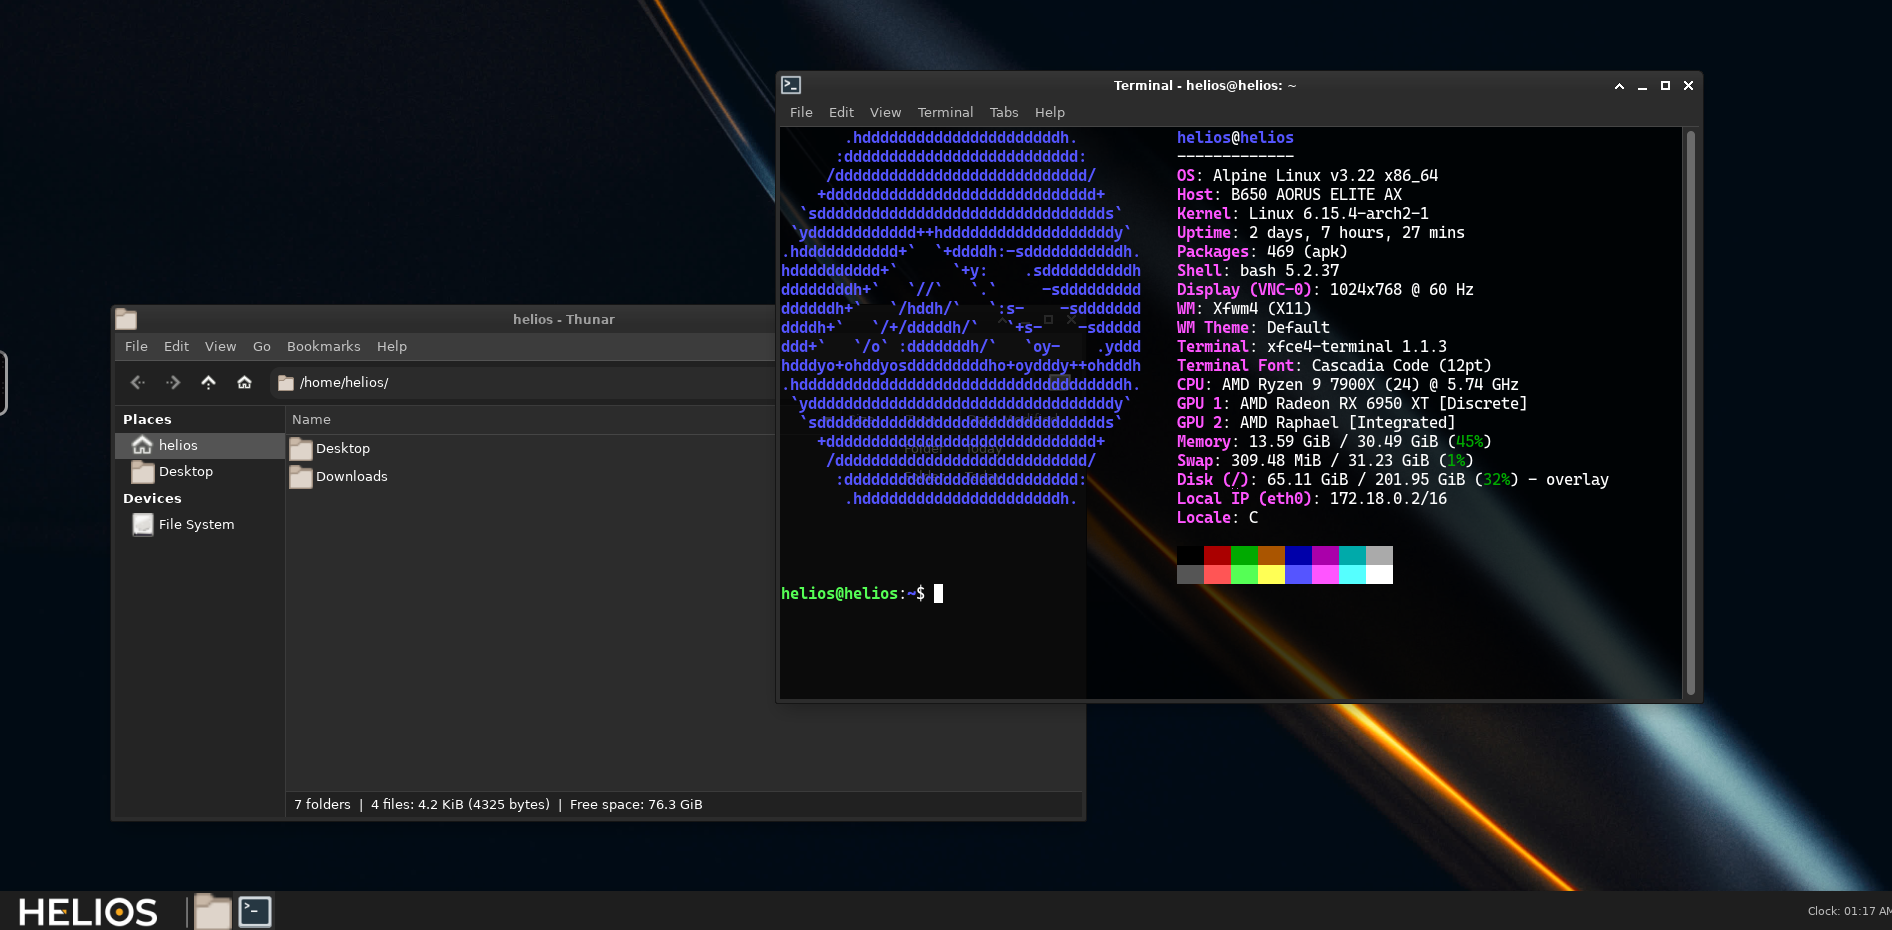Viewport: 1892px width, 930px height.
Task: Click the dark blue color block in terminal
Action: (1298, 555)
